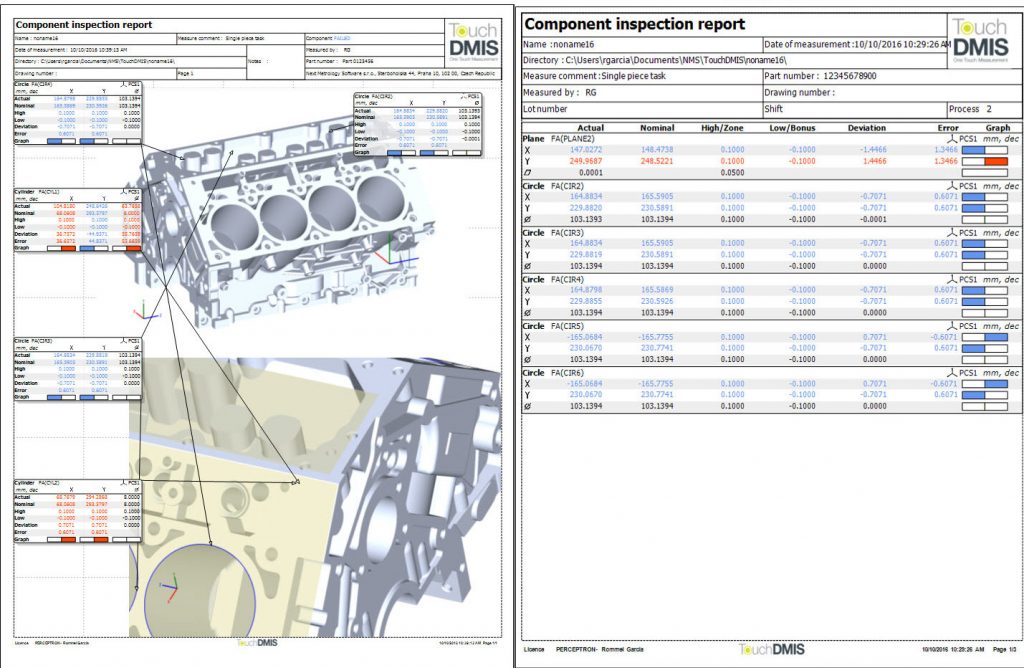Click the TouchDMIS footer logo on the left report

click(255, 643)
